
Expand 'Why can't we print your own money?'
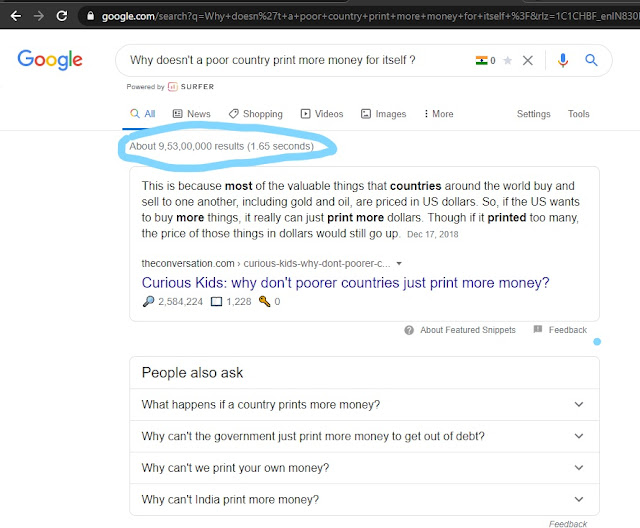[x=364, y=468]
